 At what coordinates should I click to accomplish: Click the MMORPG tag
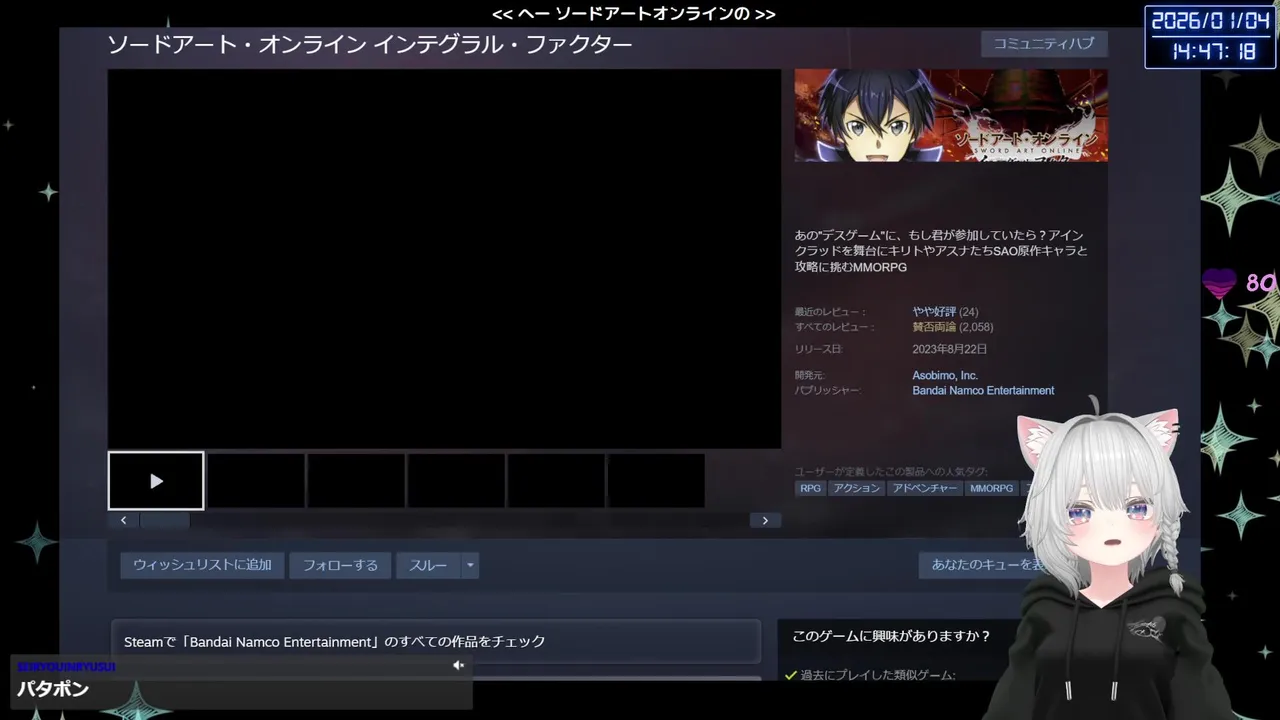[x=991, y=488]
